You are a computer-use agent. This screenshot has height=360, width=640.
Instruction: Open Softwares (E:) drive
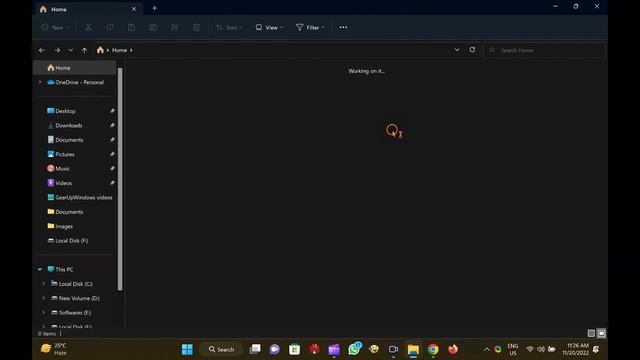75,312
